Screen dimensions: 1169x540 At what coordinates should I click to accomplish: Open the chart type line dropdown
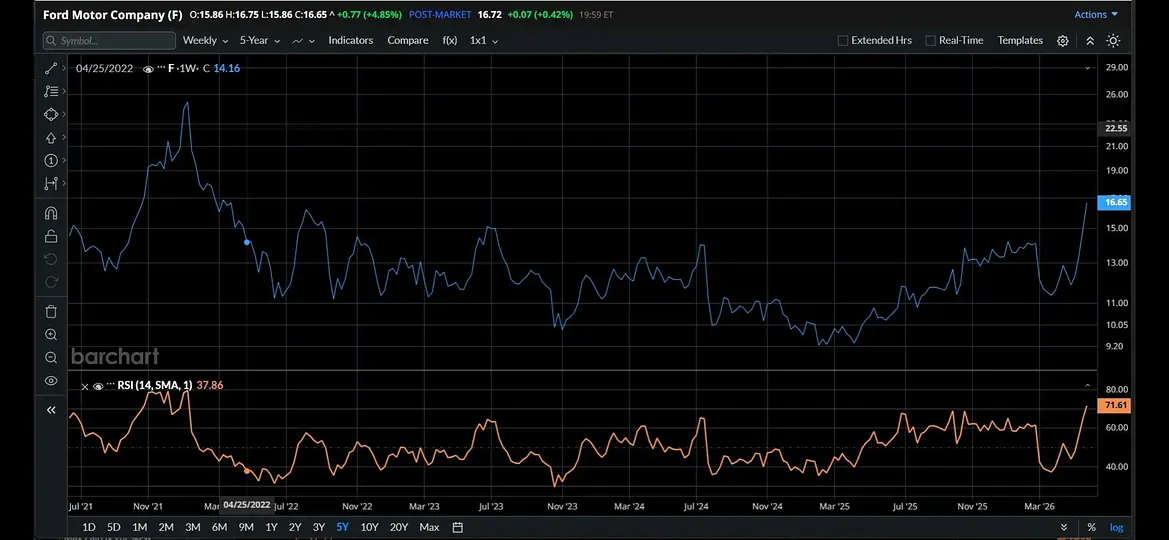pyautogui.click(x=303, y=40)
